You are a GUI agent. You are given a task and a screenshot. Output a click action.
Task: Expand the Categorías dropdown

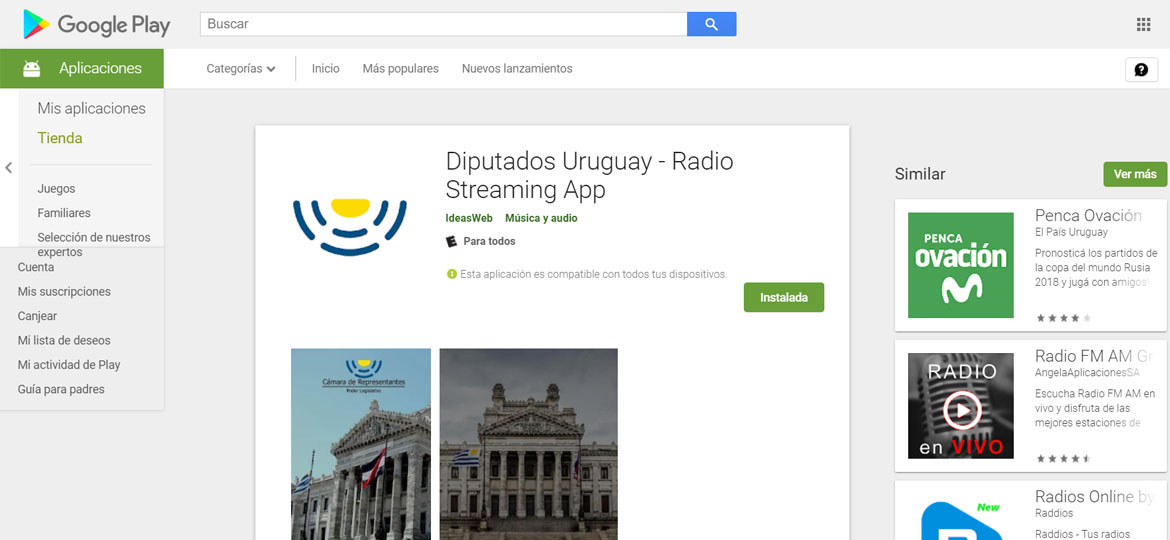click(x=241, y=69)
